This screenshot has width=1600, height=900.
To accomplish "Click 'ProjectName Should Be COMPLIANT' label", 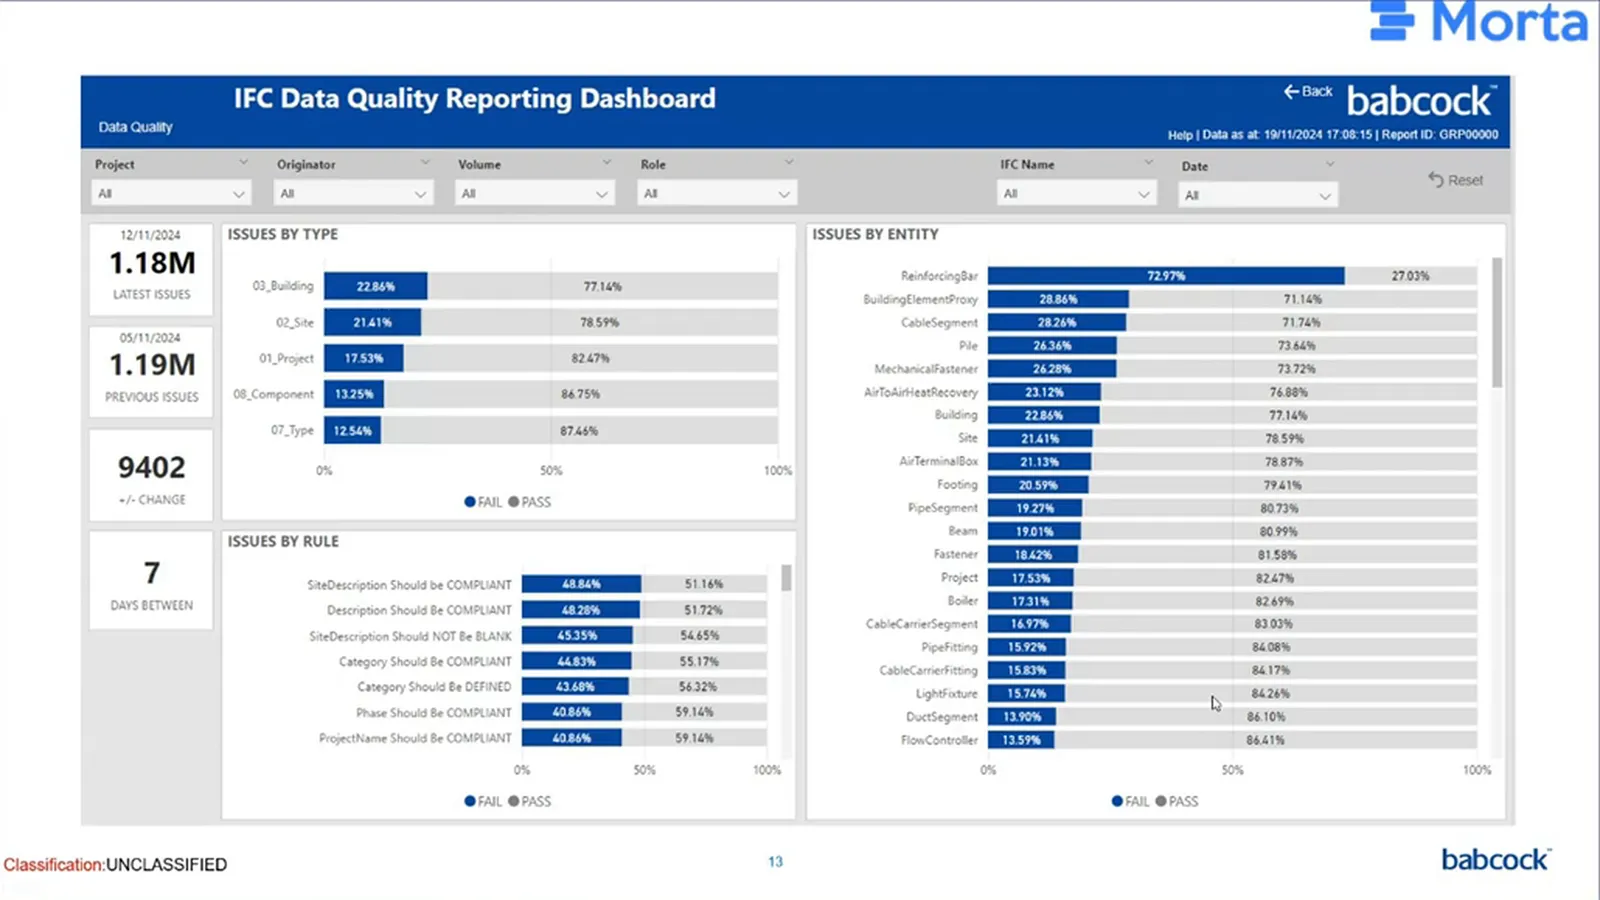I will point(415,738).
